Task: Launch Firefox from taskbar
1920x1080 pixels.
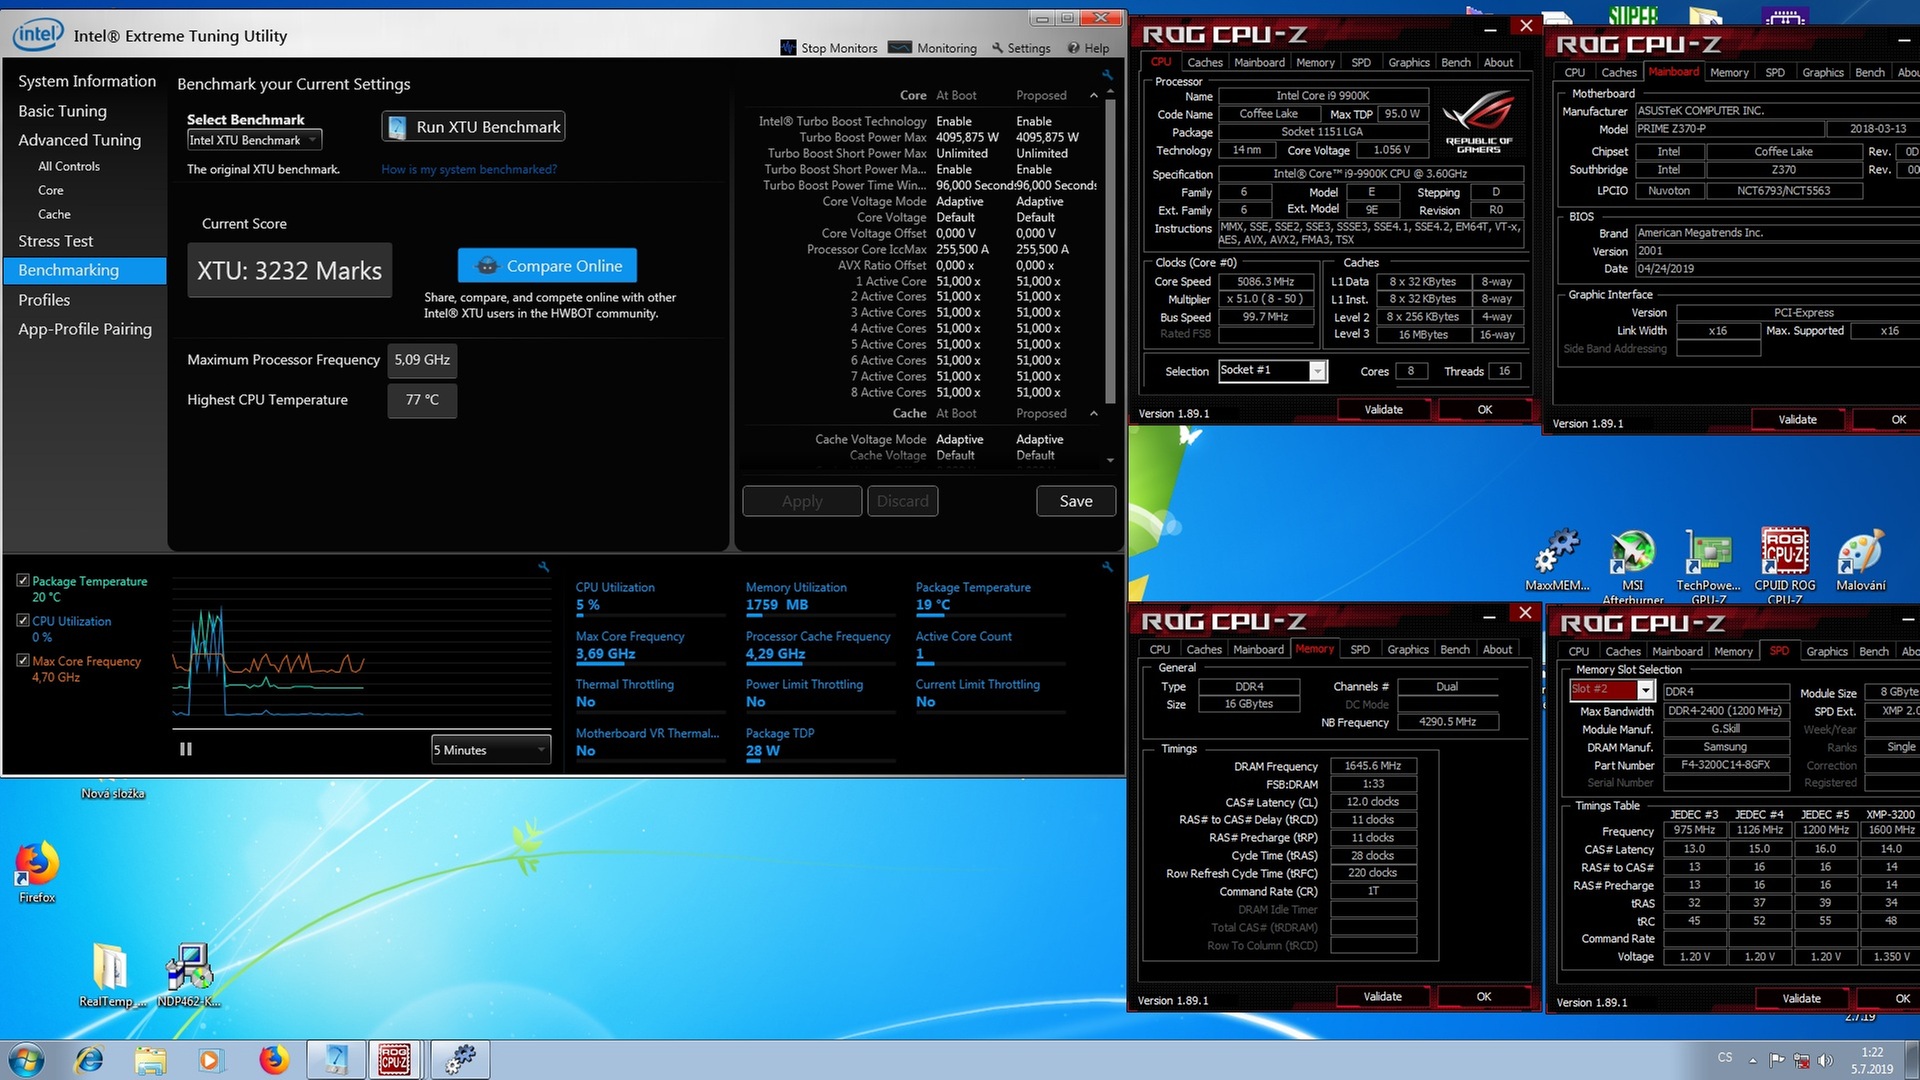Action: click(x=273, y=1060)
